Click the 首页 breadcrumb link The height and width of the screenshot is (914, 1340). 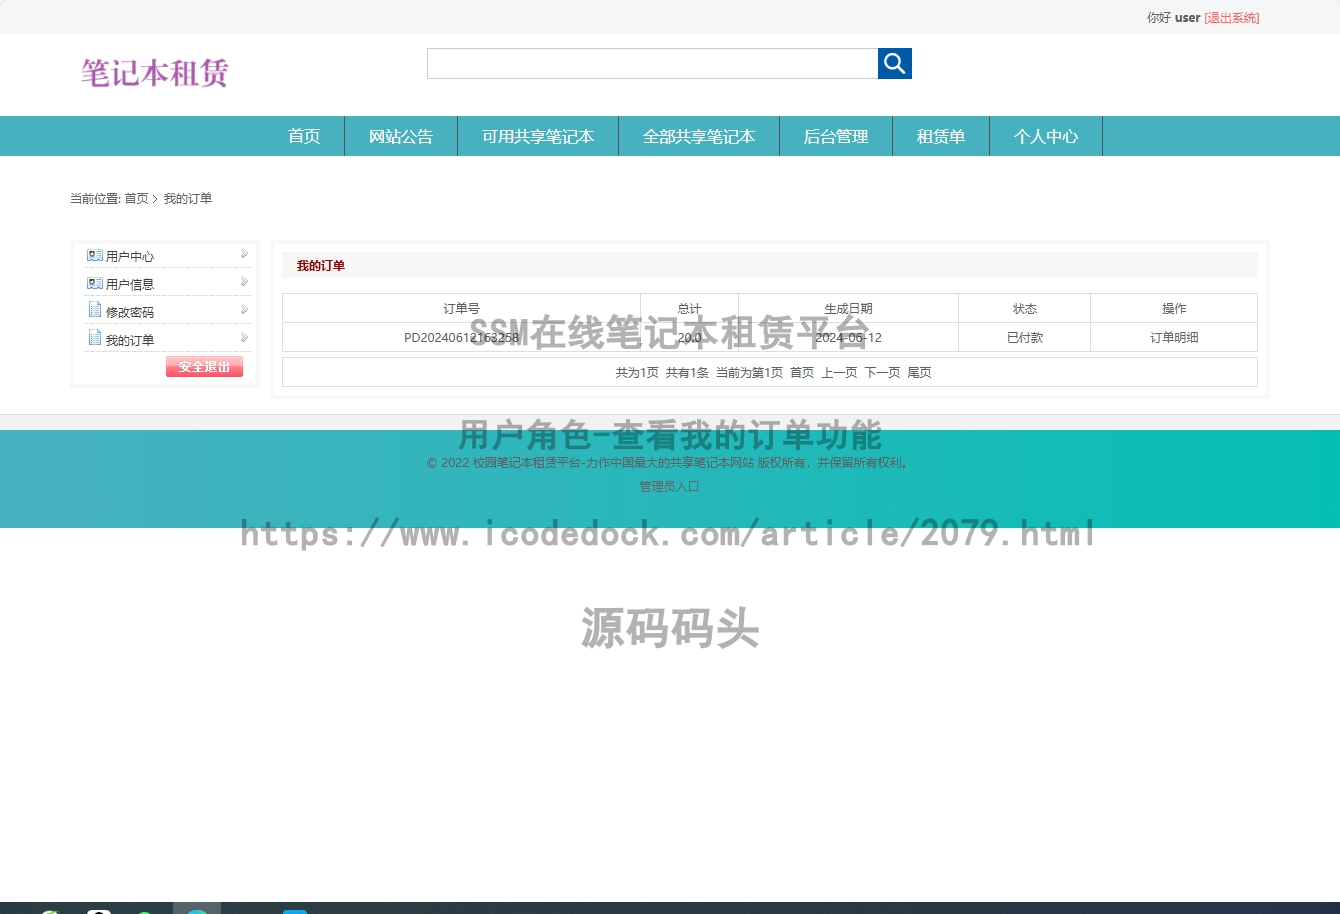(136, 199)
